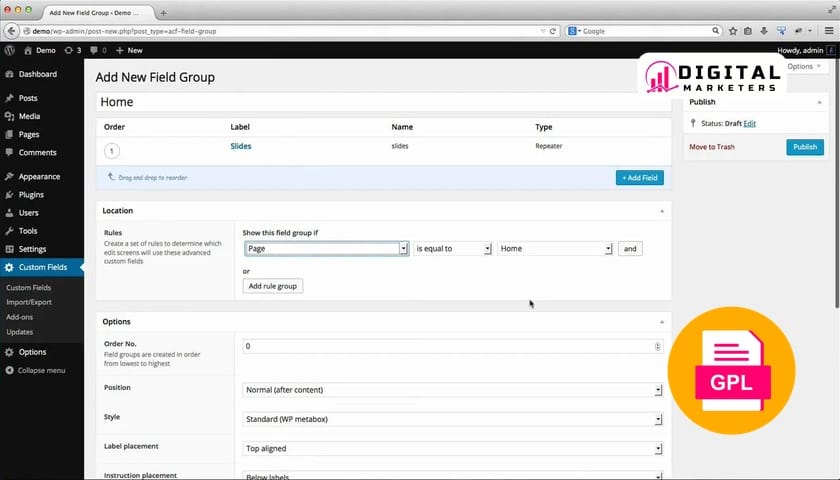
Task: Click the Comments bubble icon in sidebar
Action: click(9, 152)
